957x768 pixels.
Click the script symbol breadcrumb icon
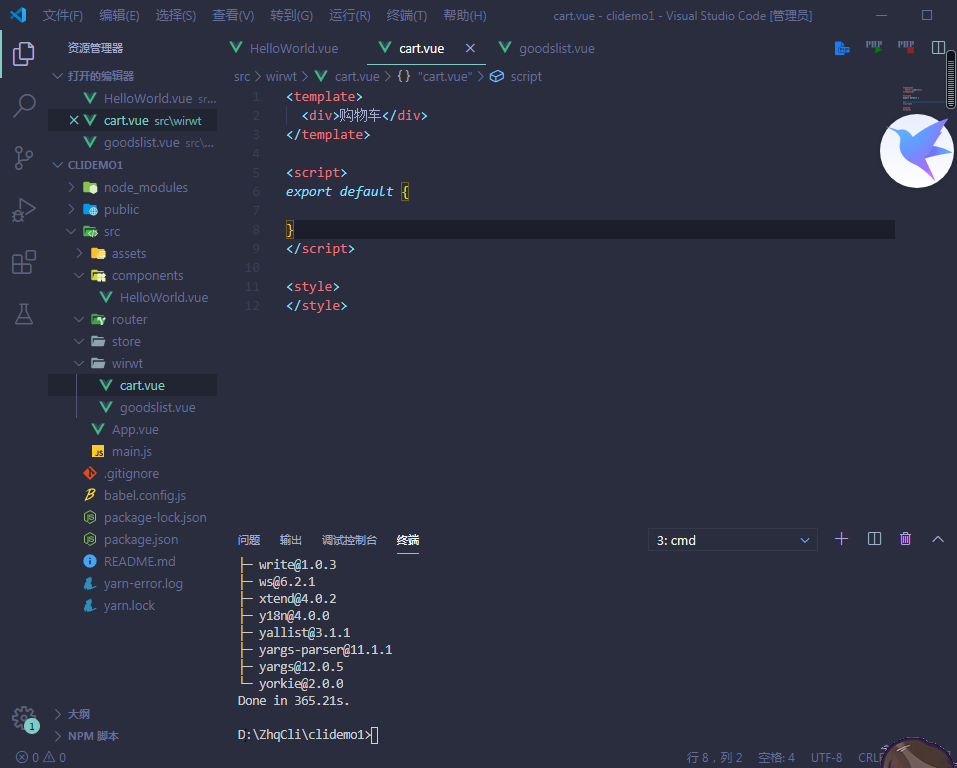pos(497,76)
